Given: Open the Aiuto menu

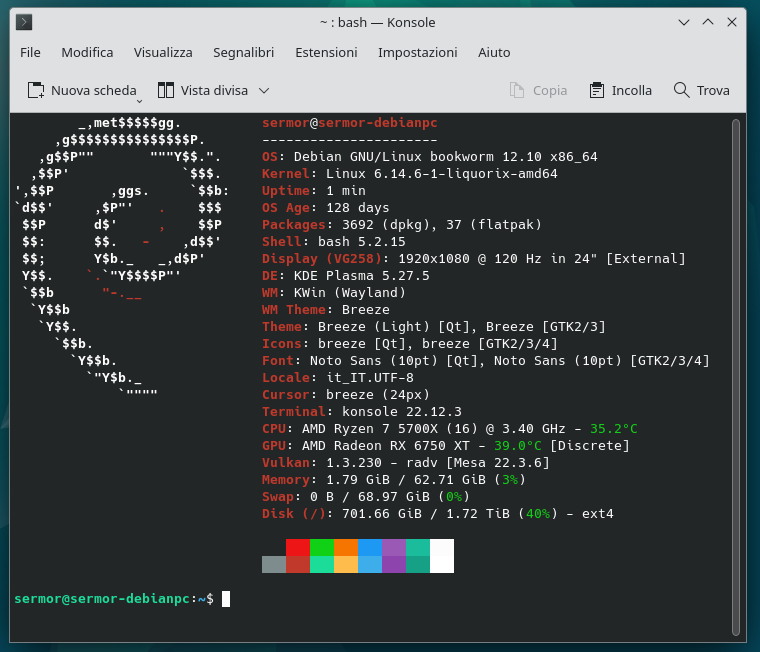Looking at the screenshot, I should click(x=494, y=52).
